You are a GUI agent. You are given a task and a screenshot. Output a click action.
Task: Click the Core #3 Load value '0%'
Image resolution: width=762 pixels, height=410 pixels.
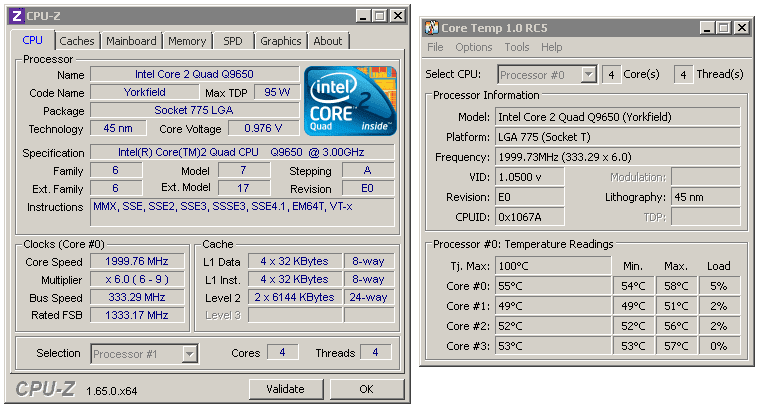719,346
